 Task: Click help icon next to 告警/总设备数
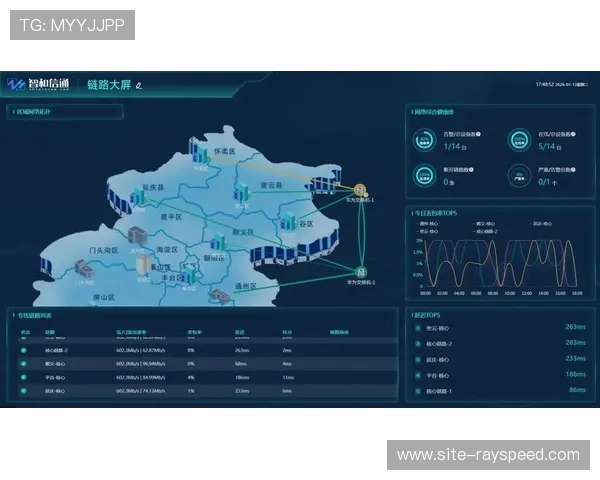pyautogui.click(x=478, y=134)
